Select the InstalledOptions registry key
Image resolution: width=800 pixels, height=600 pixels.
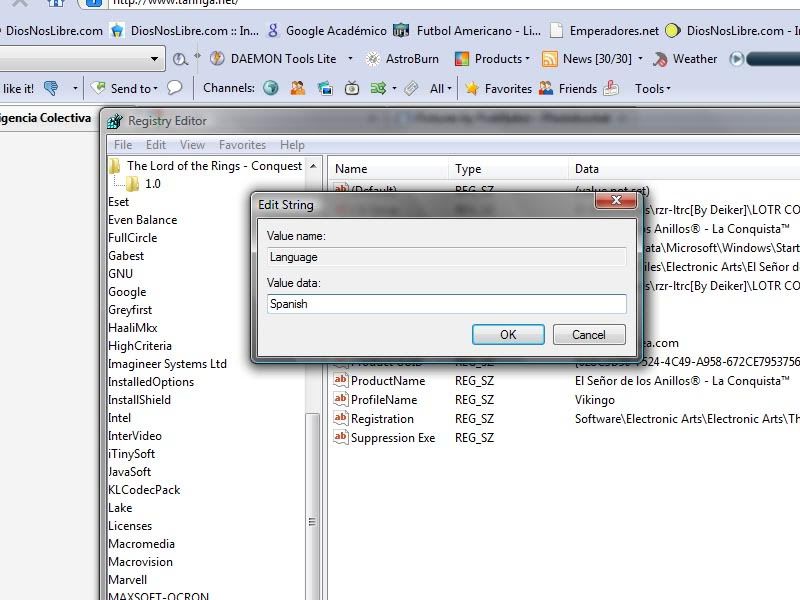[x=151, y=382]
